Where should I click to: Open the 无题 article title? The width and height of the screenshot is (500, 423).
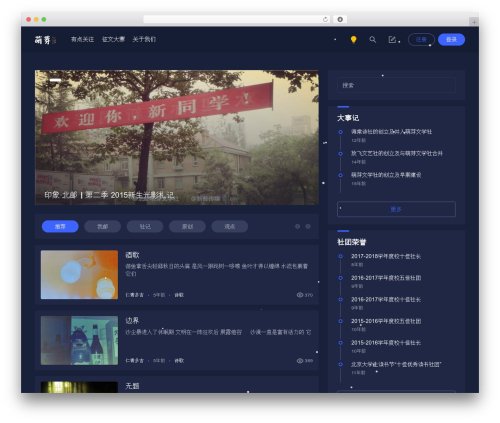tap(132, 386)
